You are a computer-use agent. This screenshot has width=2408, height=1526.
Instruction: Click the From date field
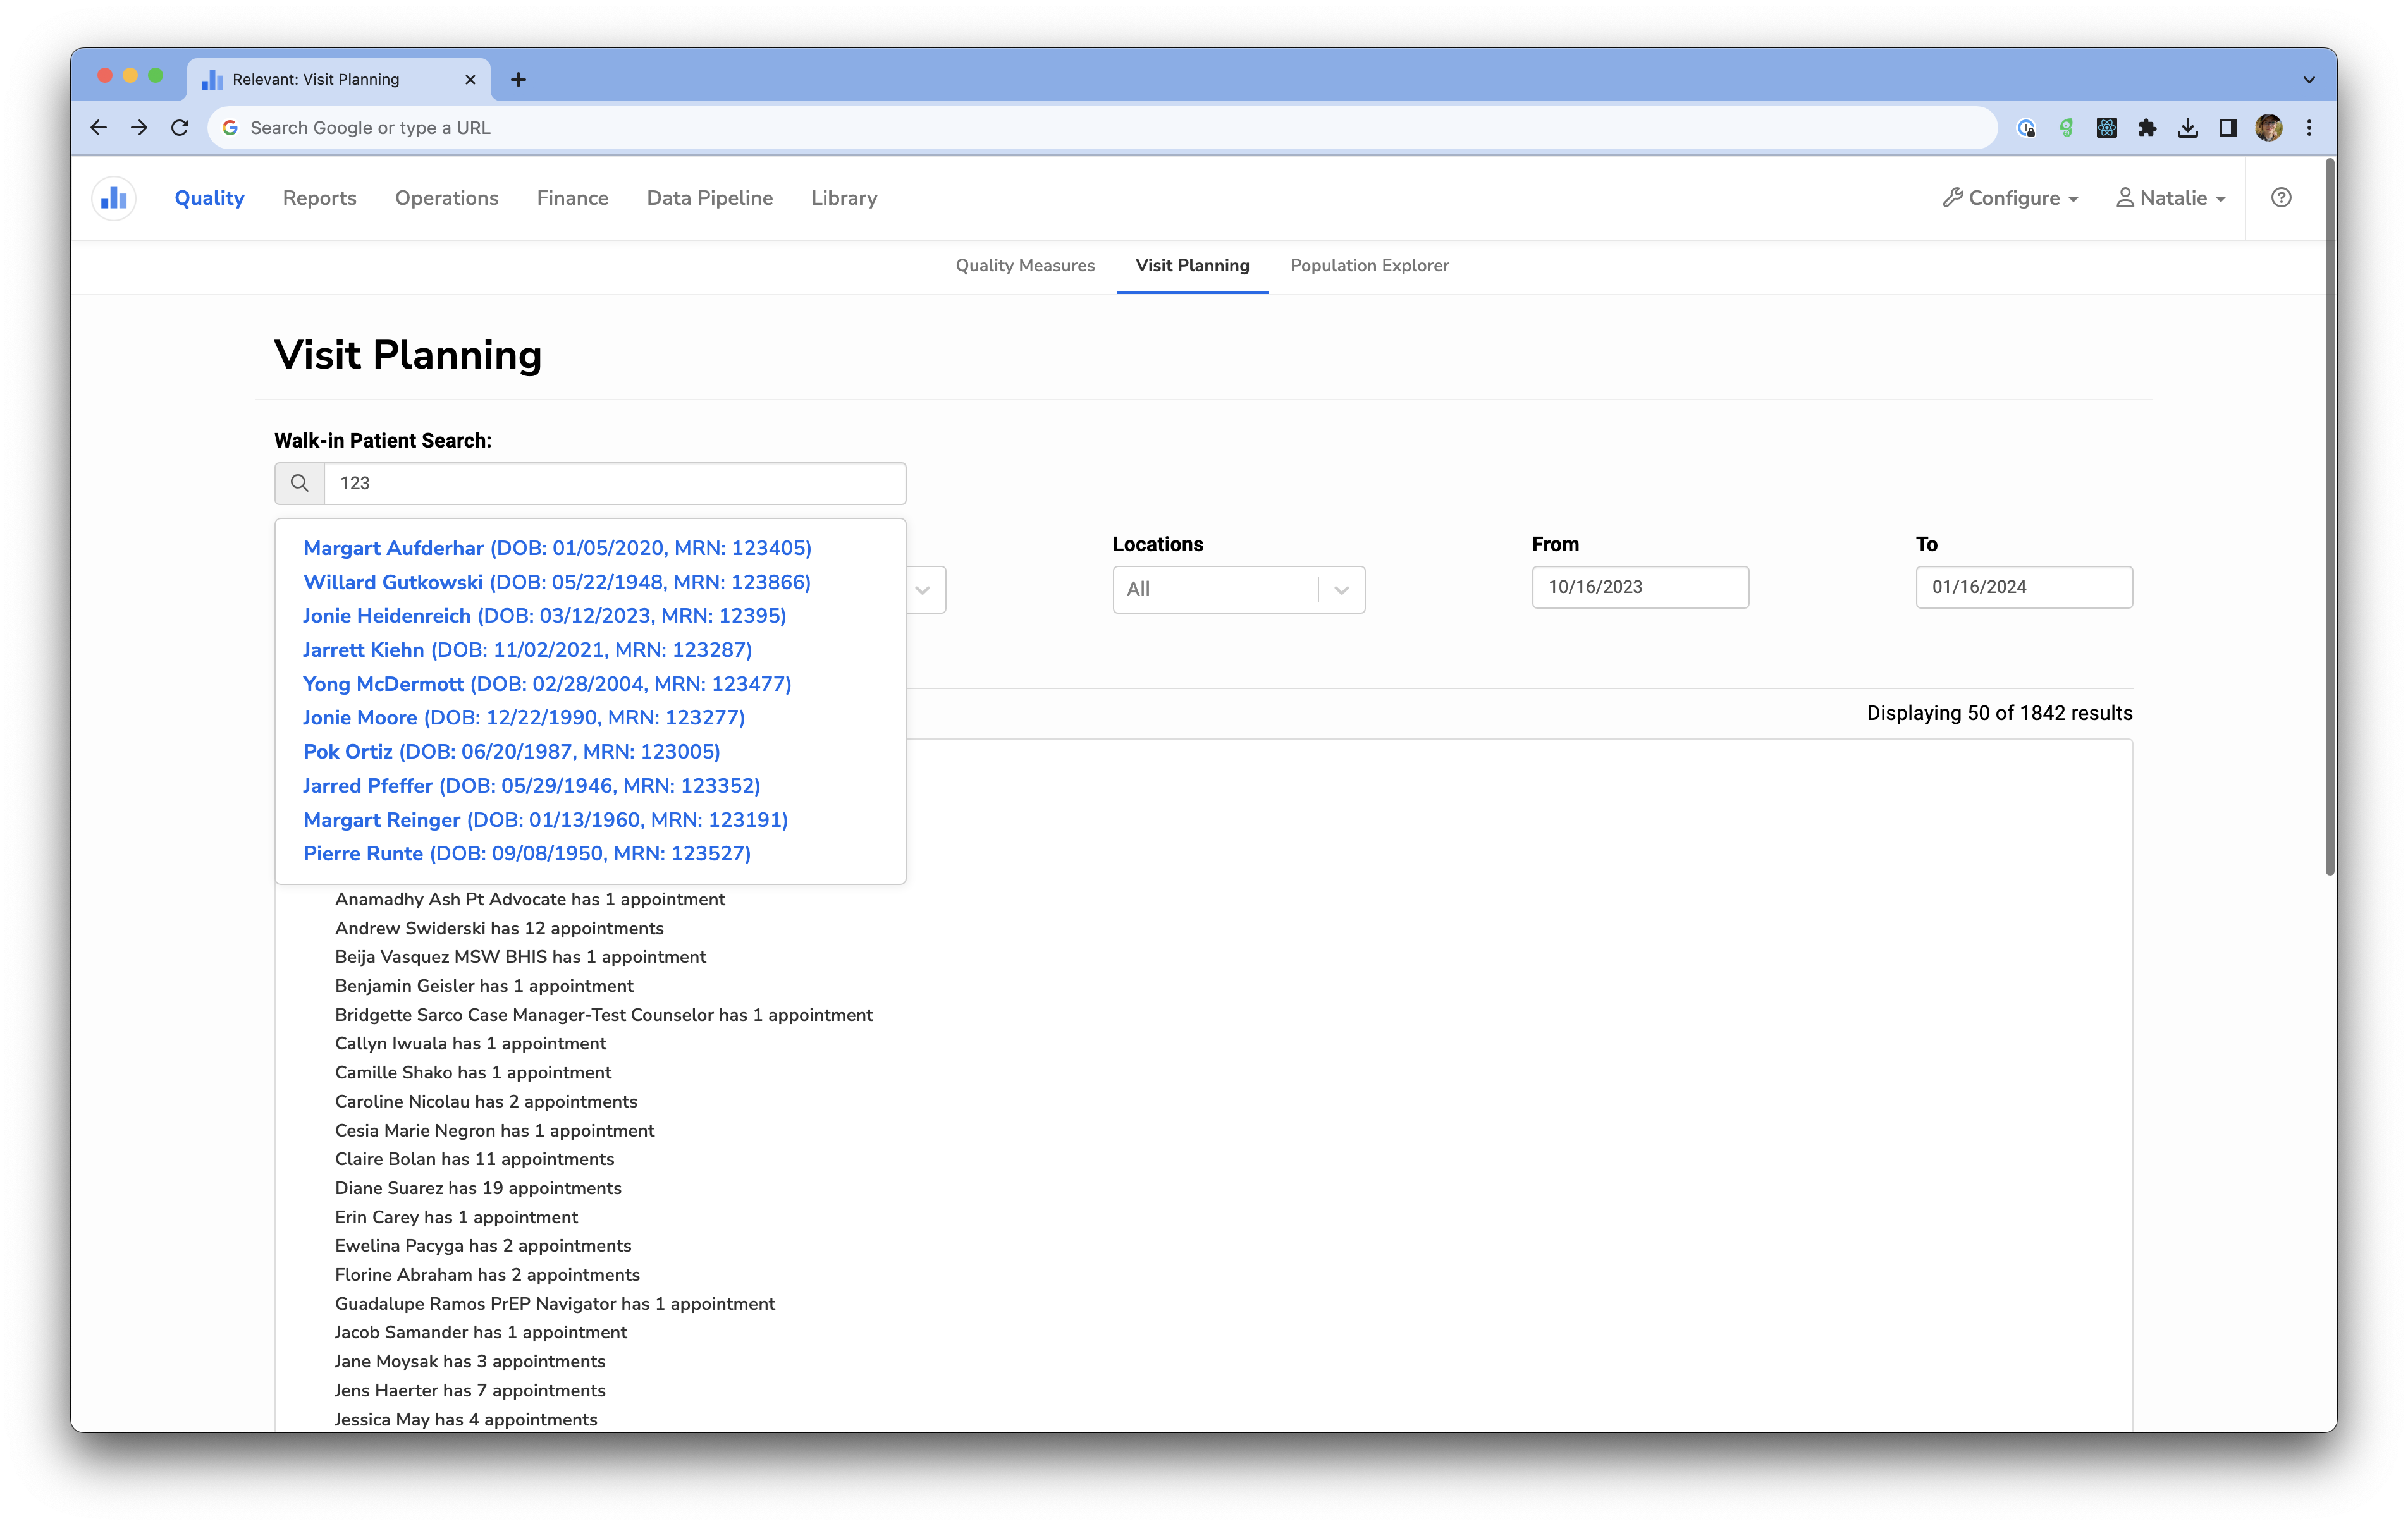point(1640,587)
